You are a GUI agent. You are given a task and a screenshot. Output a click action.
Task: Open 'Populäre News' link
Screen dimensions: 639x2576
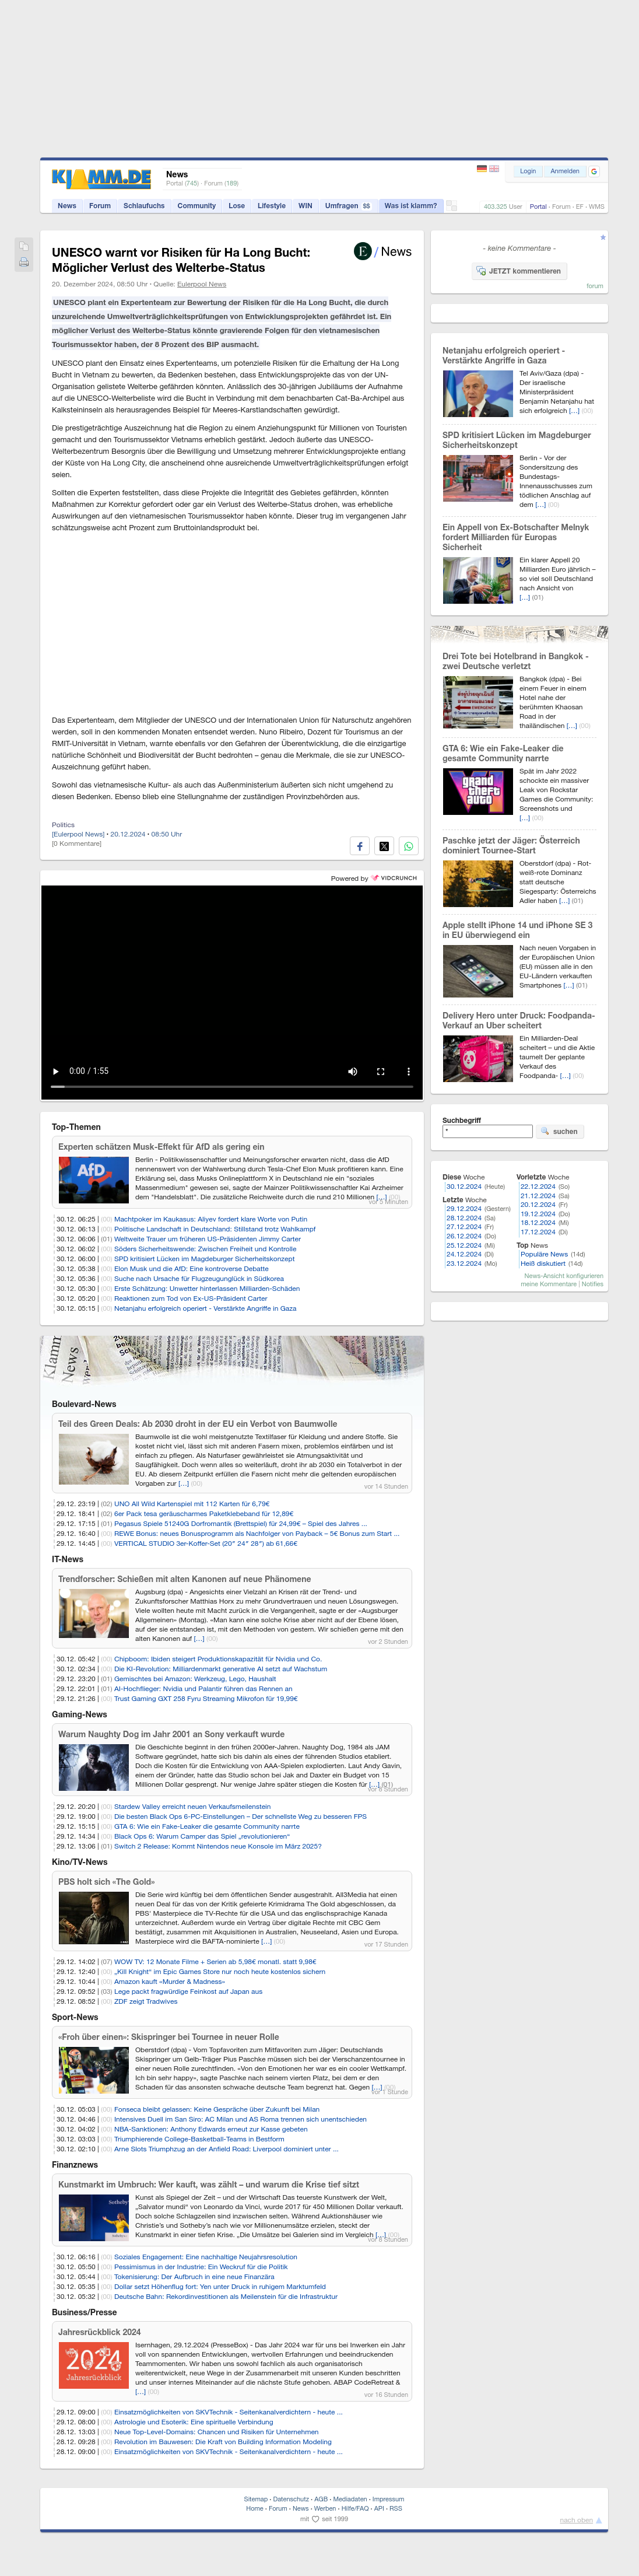pos(544,1254)
